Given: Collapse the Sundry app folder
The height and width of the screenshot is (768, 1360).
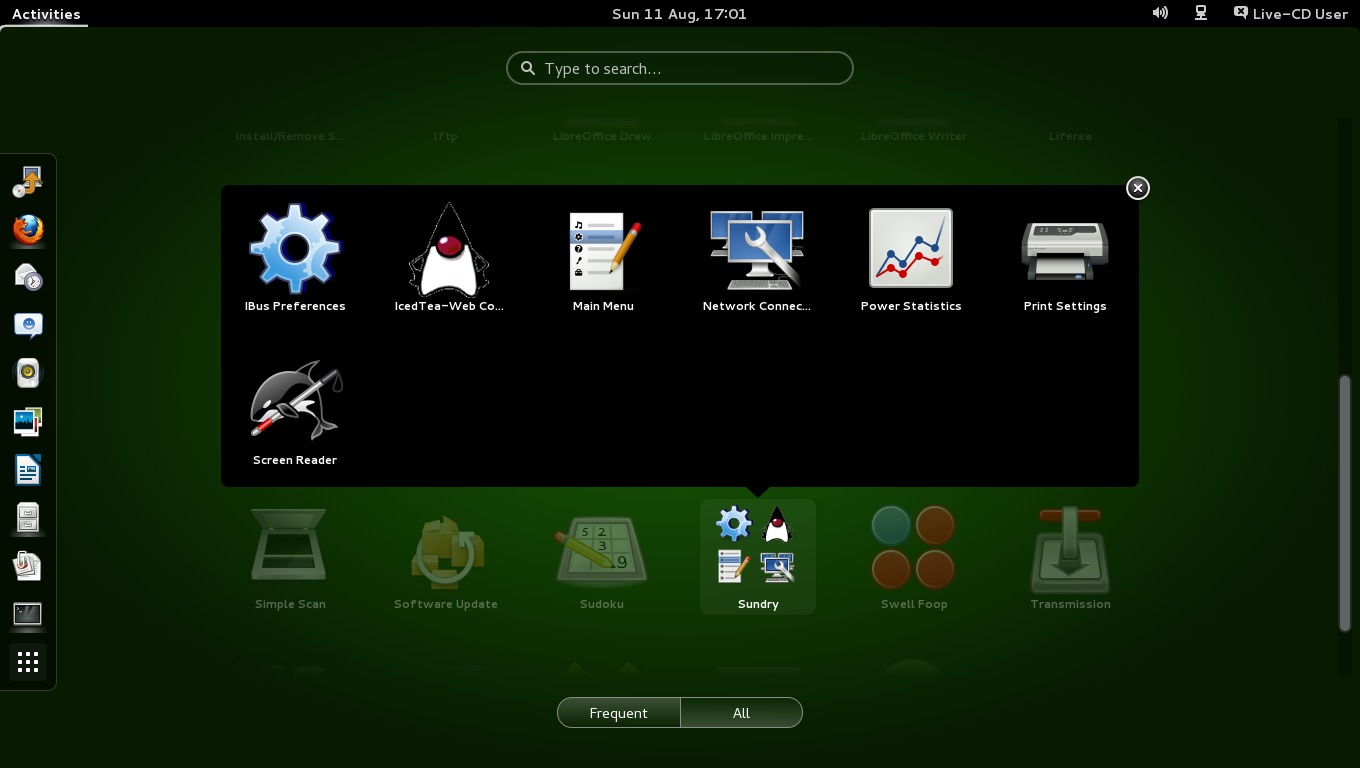Looking at the screenshot, I should tap(758, 558).
